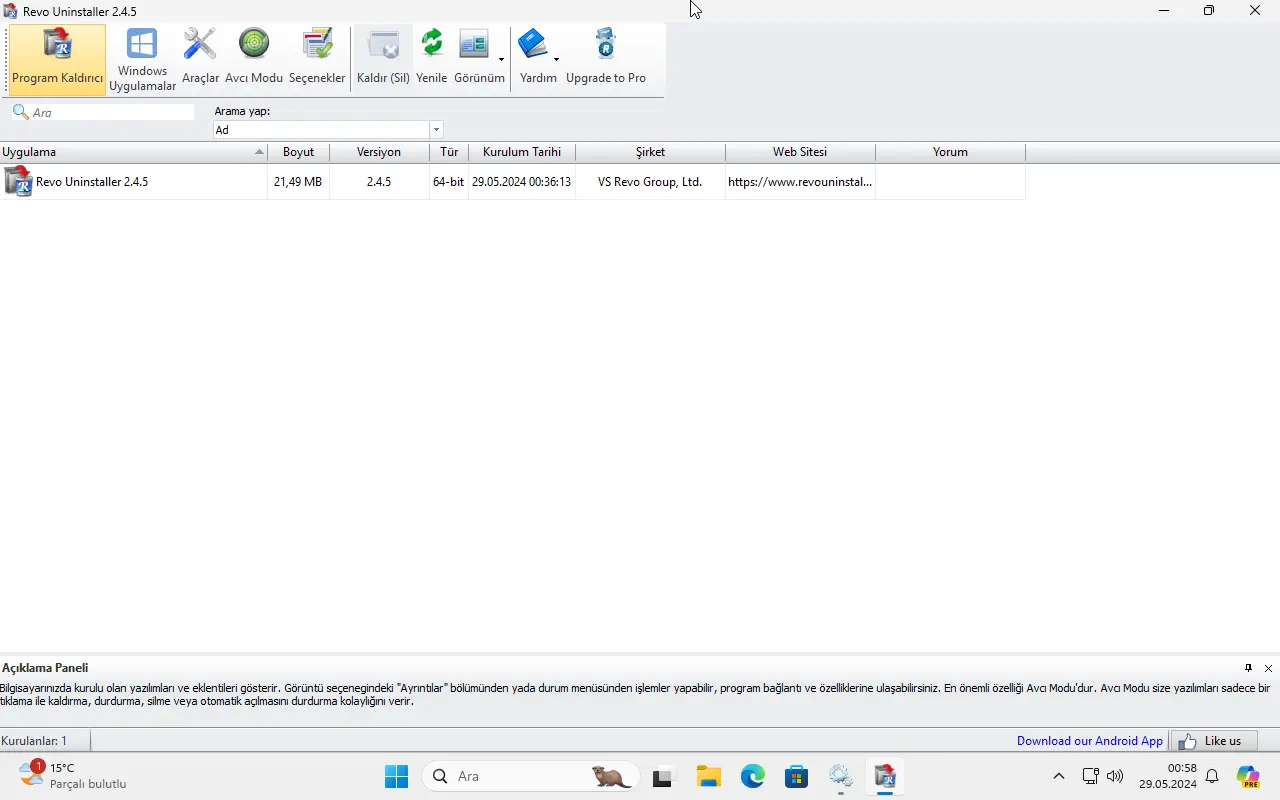Viewport: 1280px width, 800px height.
Task: Open the gear app icon on taskbar
Action: pyautogui.click(x=841, y=776)
